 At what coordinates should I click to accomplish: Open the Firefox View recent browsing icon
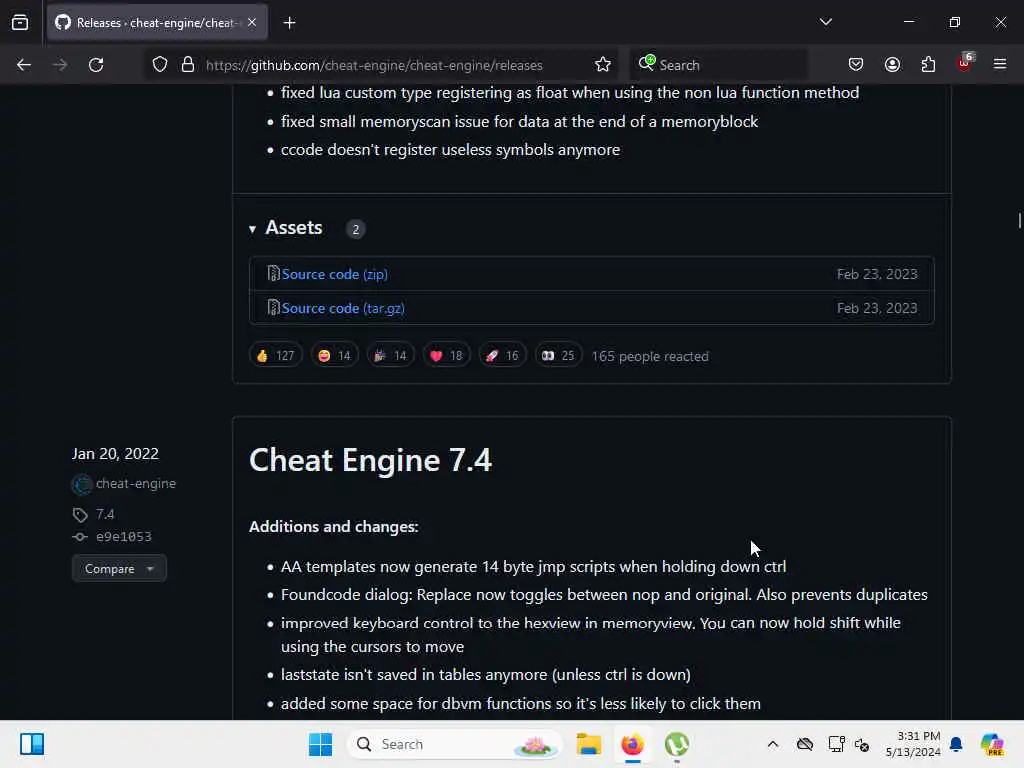click(x=20, y=23)
